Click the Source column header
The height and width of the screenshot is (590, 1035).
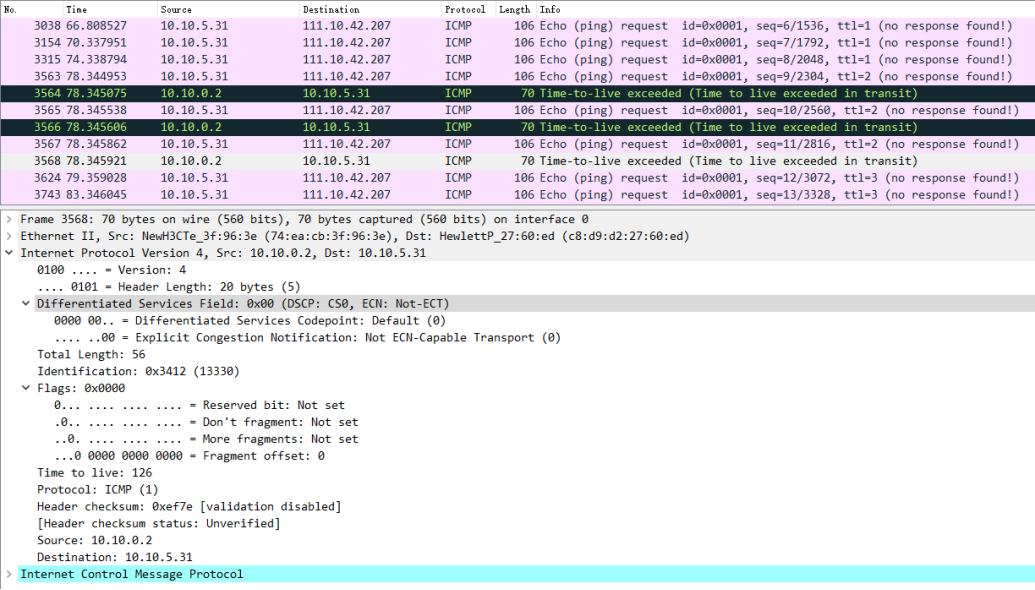[x=228, y=9]
